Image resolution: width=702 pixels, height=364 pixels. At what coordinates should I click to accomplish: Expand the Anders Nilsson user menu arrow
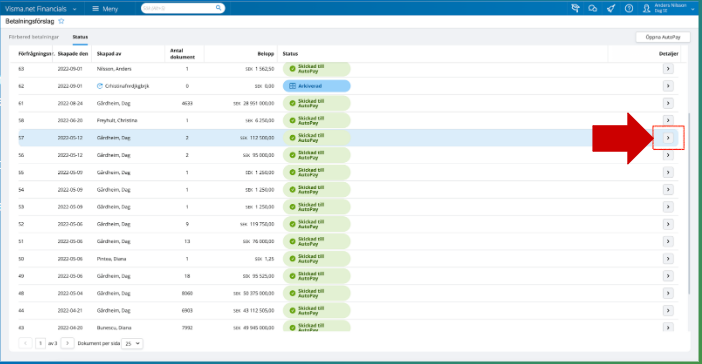[693, 9]
